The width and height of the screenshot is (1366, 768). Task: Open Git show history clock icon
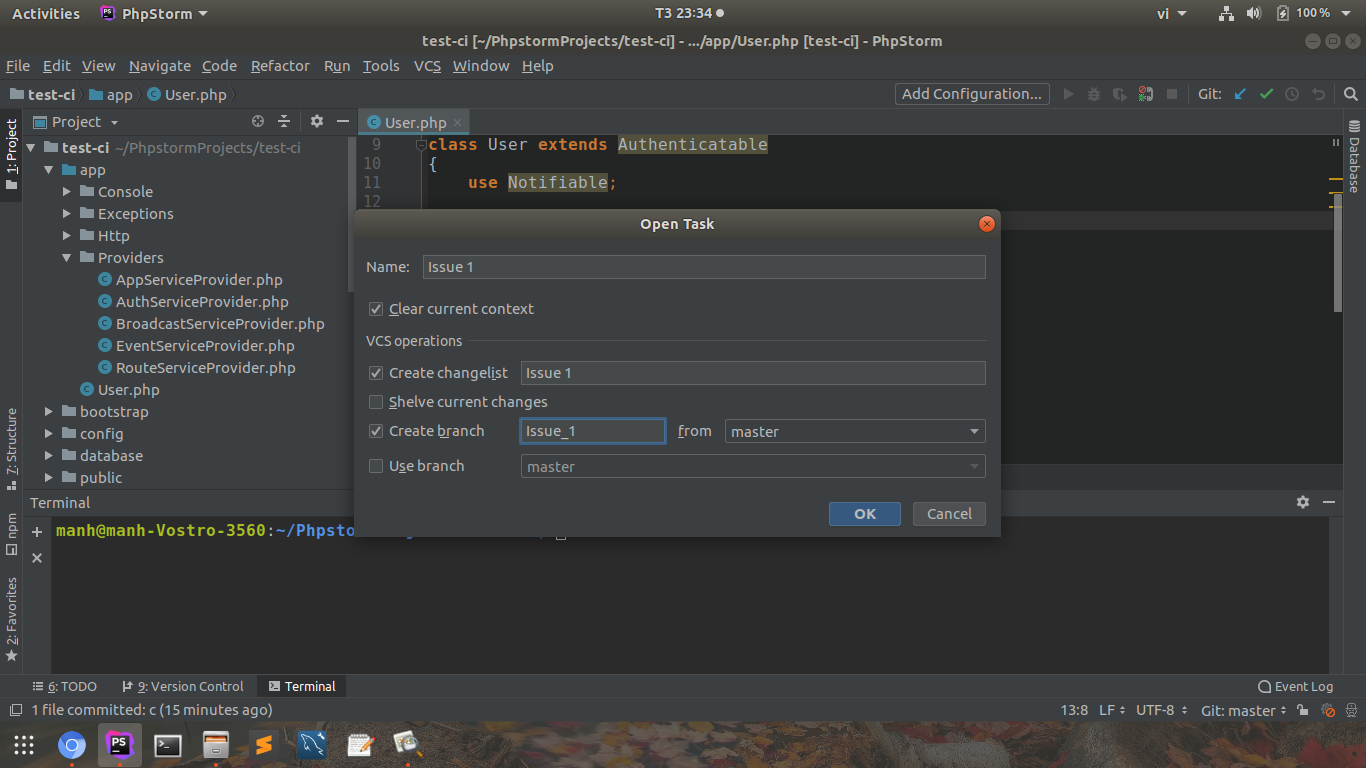pyautogui.click(x=1292, y=94)
